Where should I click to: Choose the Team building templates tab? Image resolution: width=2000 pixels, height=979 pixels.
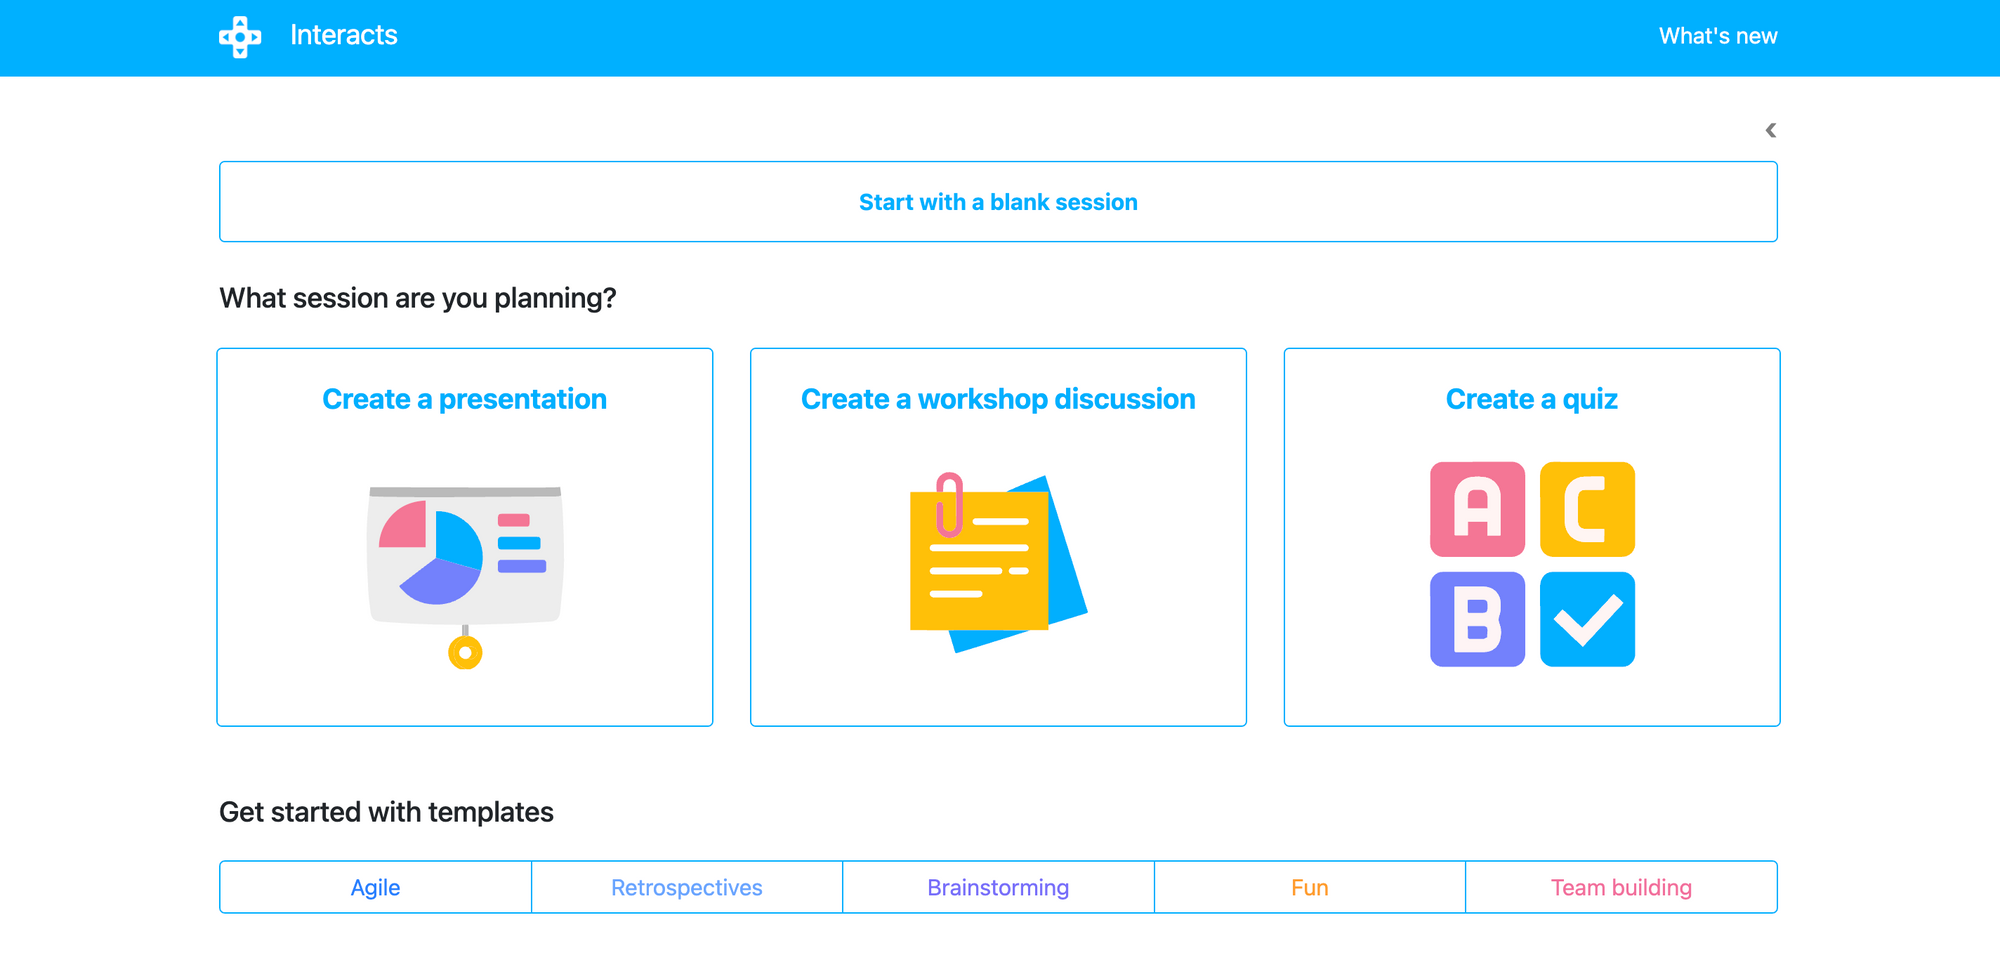[x=1621, y=888]
